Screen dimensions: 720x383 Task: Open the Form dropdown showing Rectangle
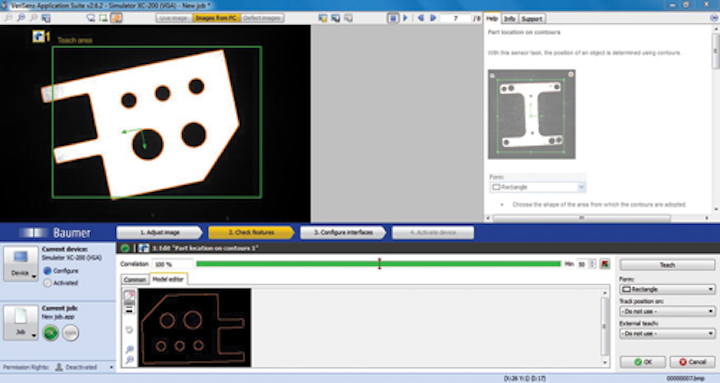[x=667, y=289]
